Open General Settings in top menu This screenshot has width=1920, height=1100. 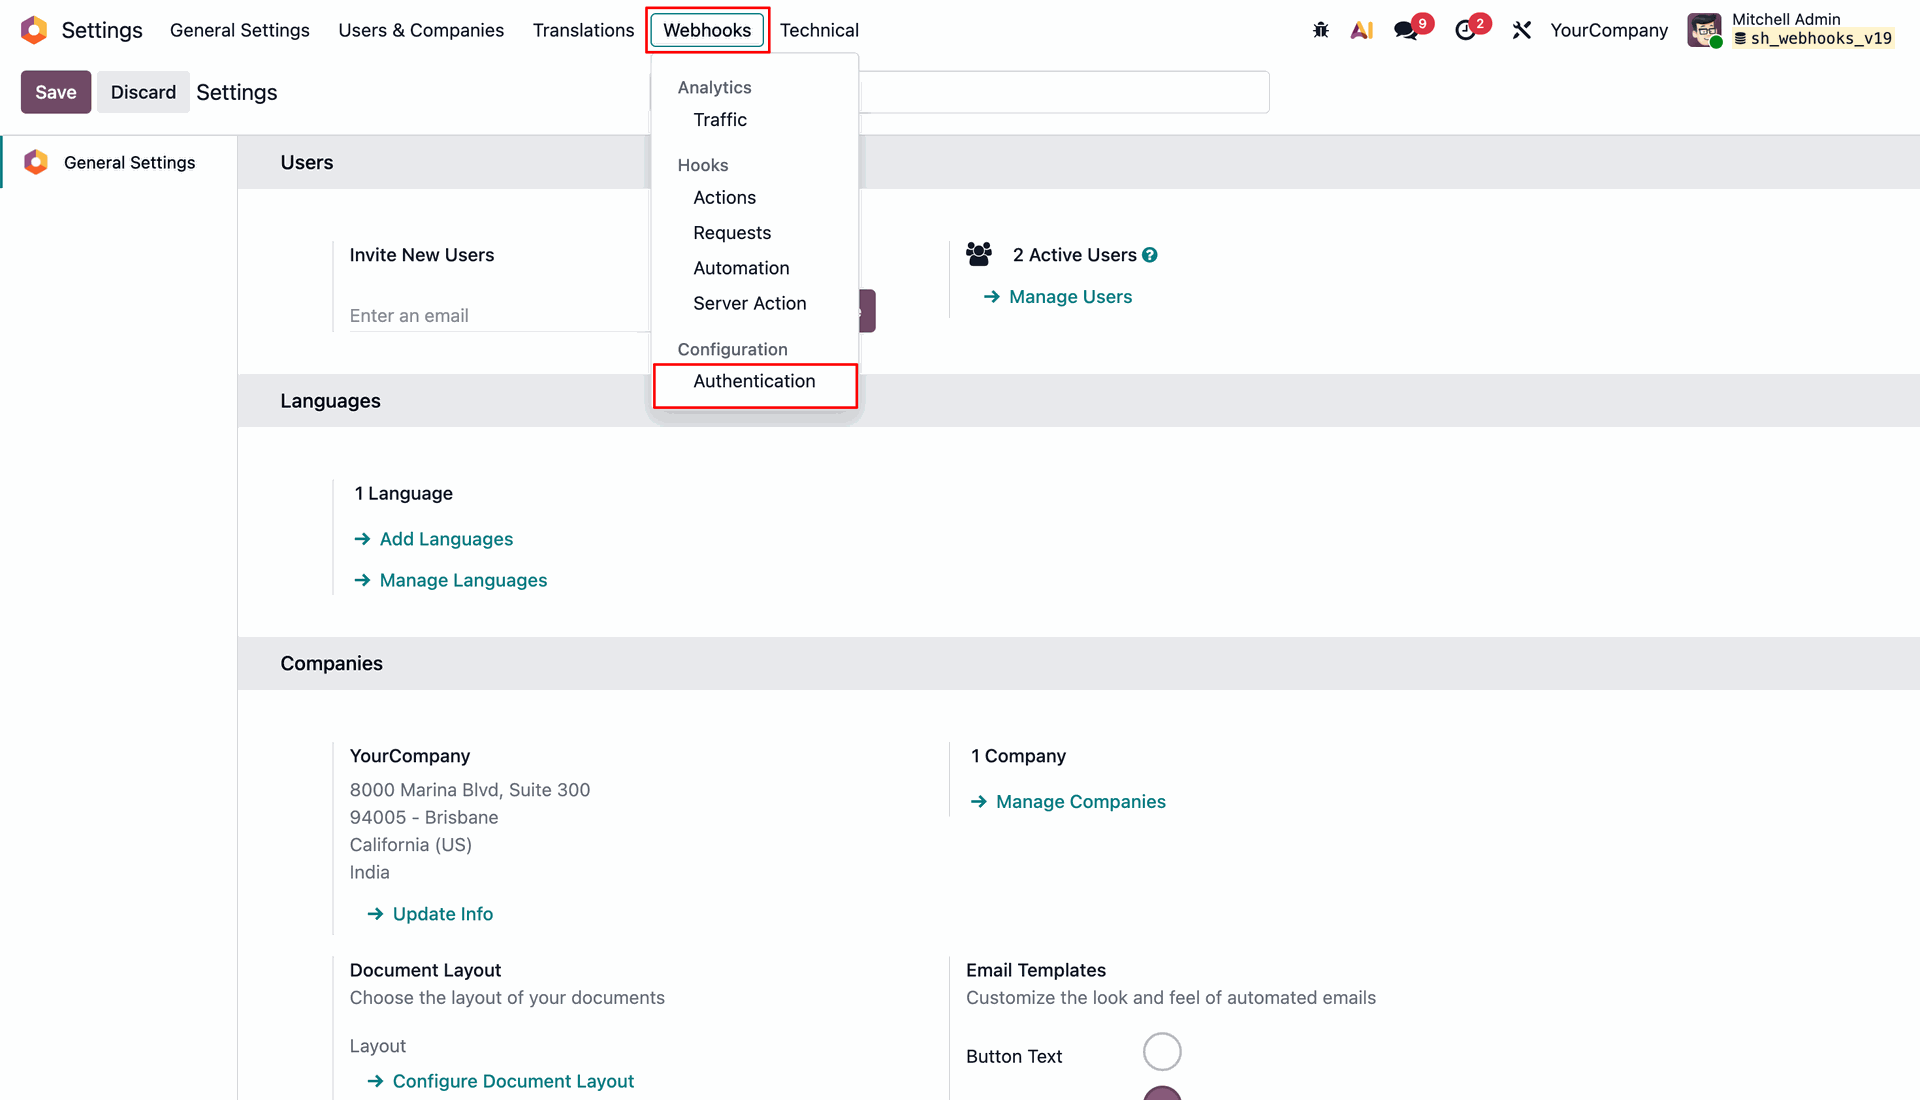click(x=240, y=30)
